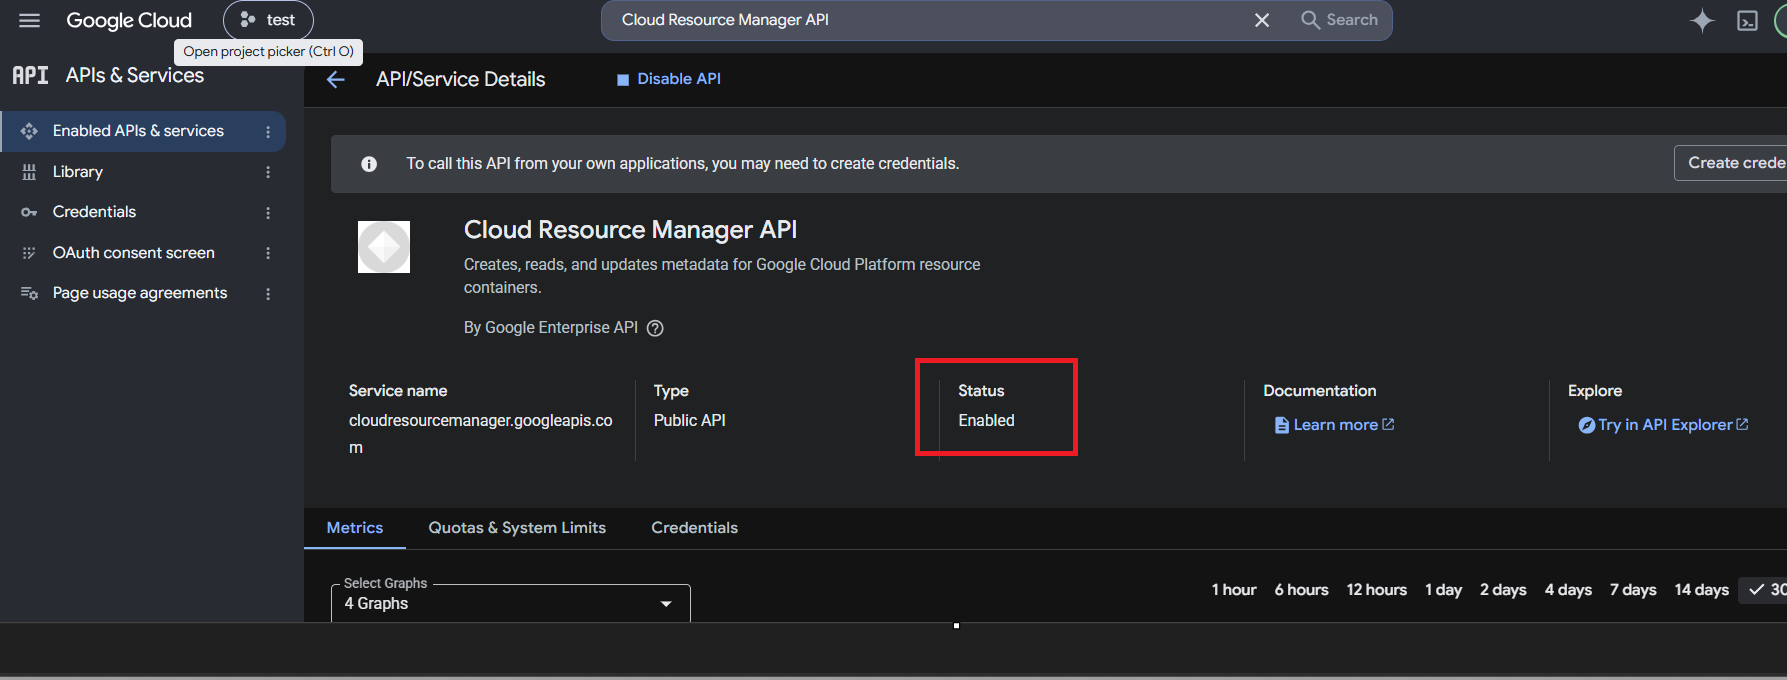Click the Page usage agreements icon
Image resolution: width=1787 pixels, height=680 pixels.
point(29,293)
